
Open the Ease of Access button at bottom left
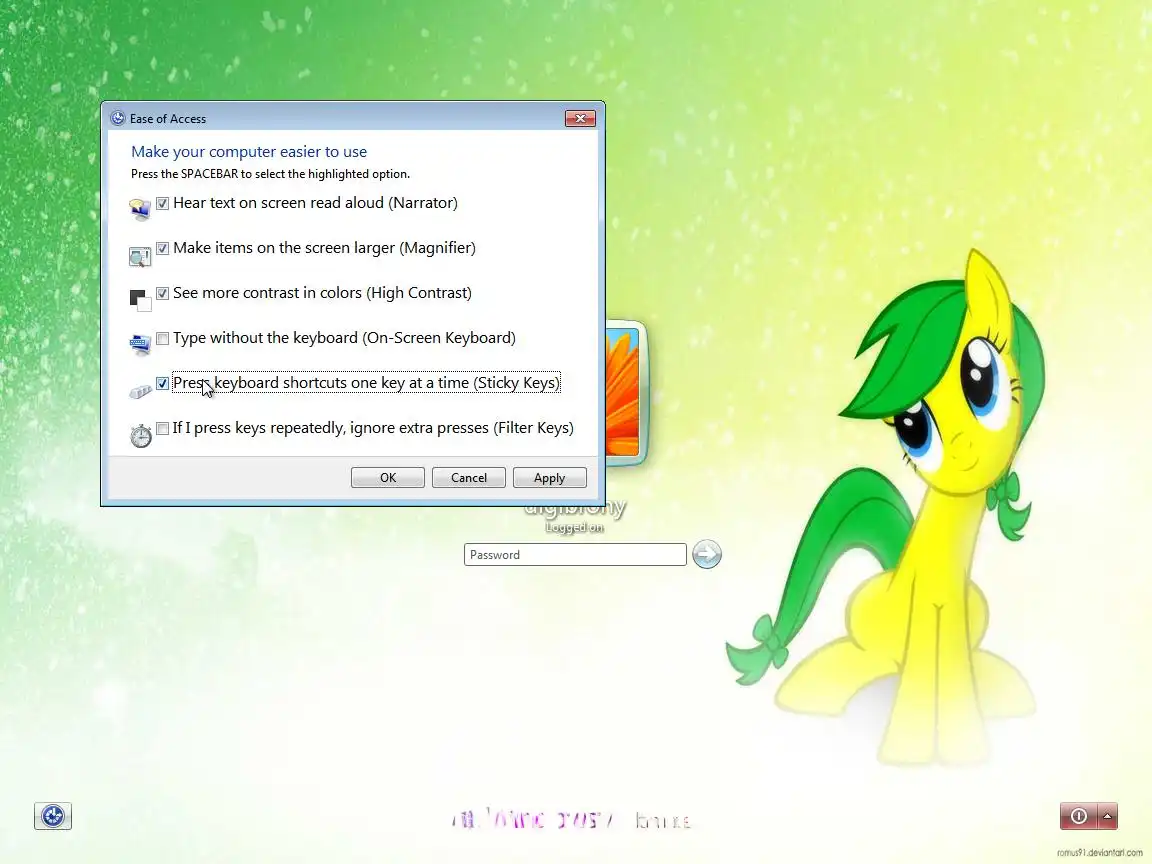coord(53,816)
